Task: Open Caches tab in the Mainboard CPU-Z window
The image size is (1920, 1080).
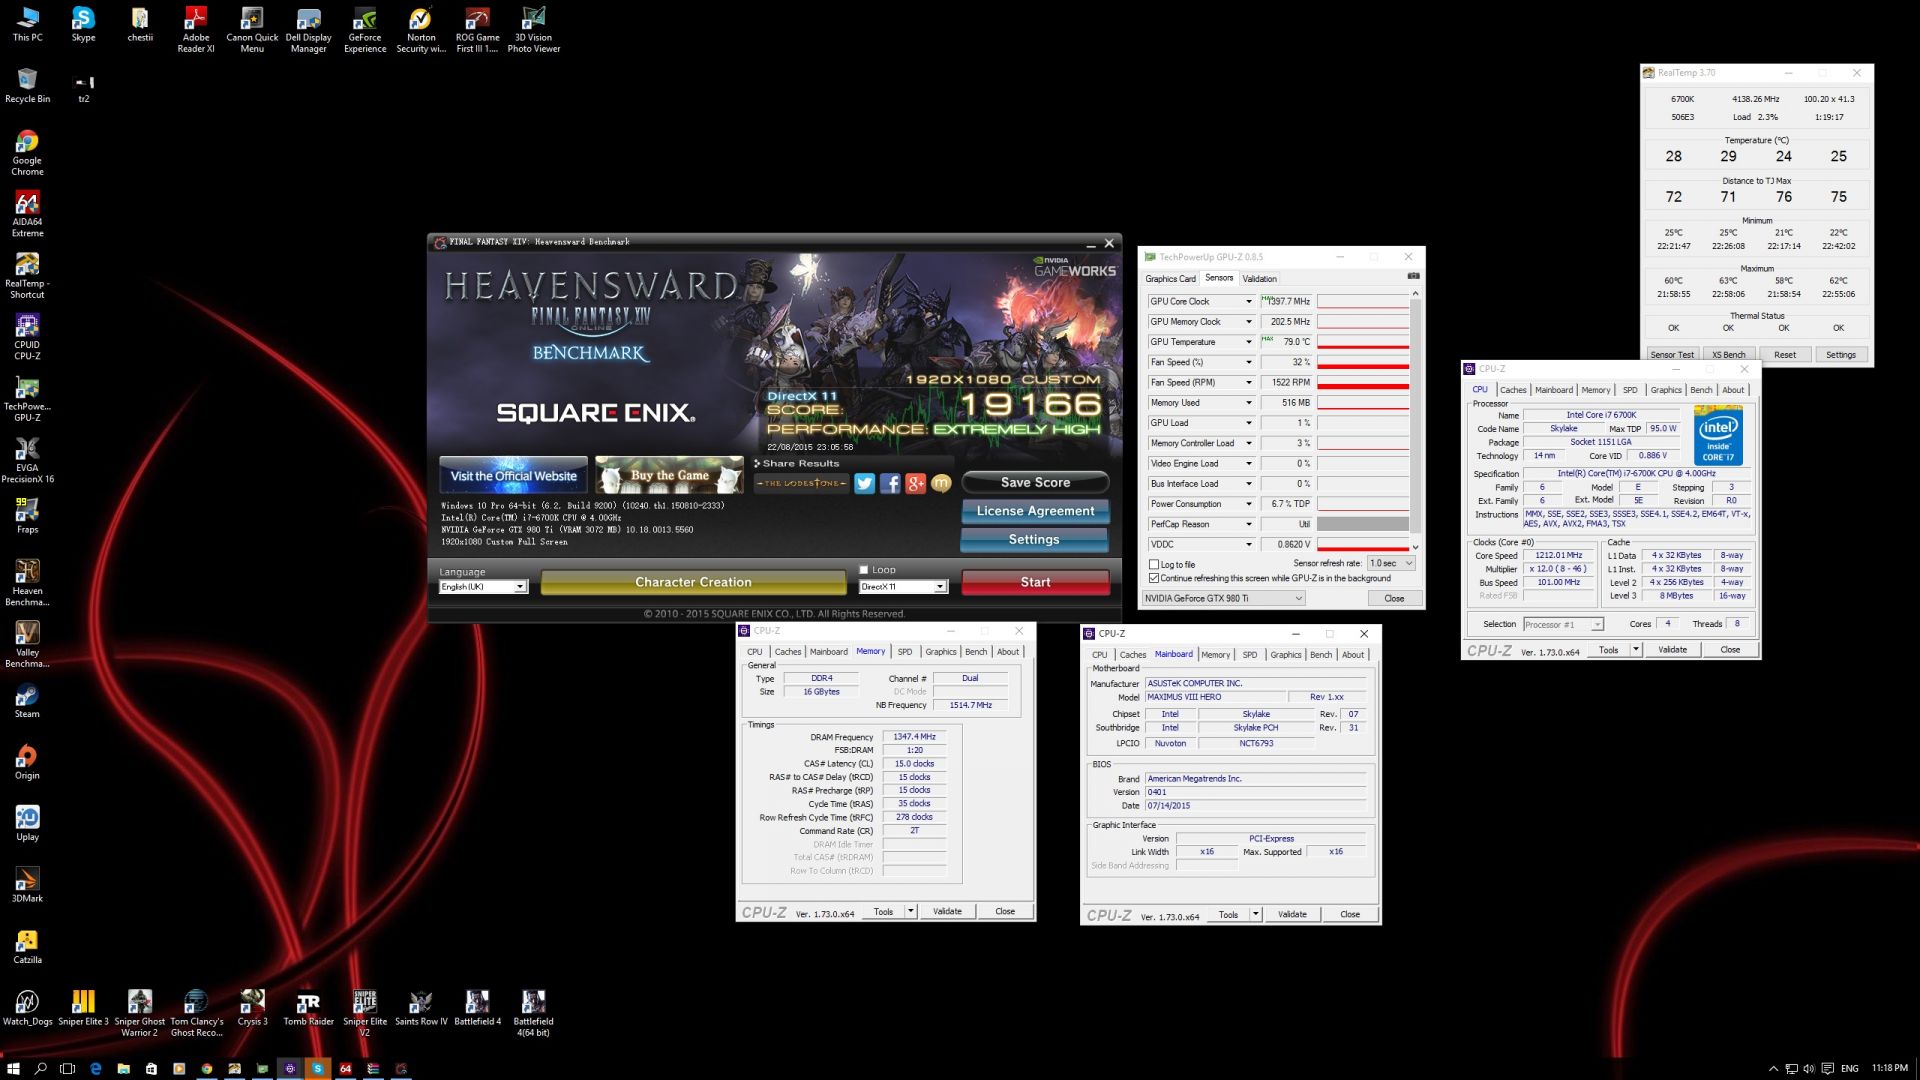Action: (1132, 655)
